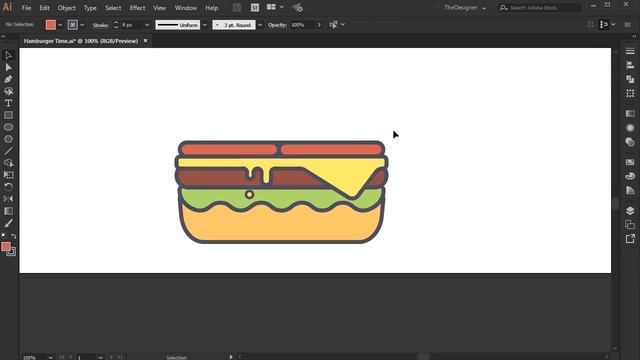Open the Swatches panel
640x360 pixels.
coord(630,162)
